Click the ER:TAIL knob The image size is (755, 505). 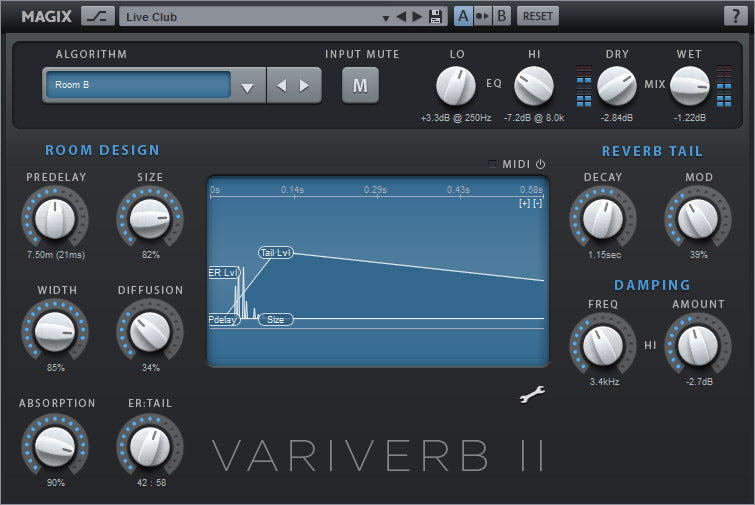point(150,447)
